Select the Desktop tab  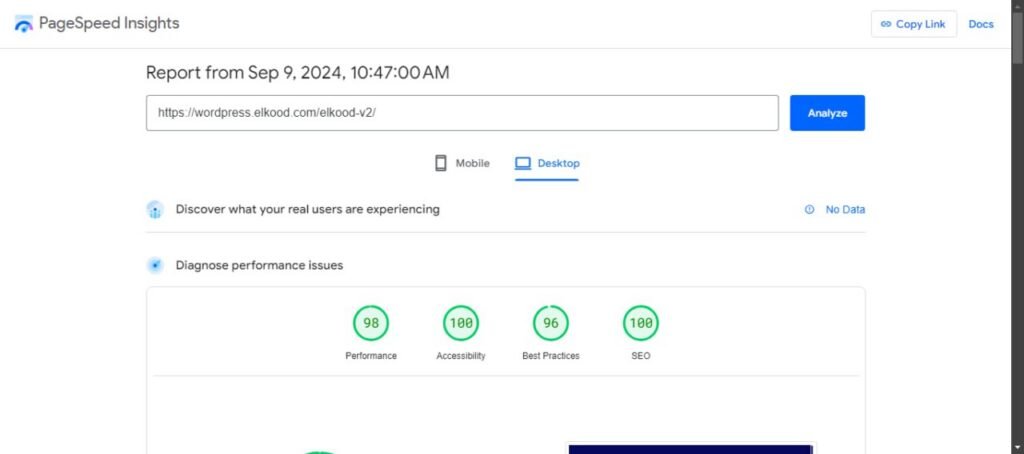[x=547, y=163]
